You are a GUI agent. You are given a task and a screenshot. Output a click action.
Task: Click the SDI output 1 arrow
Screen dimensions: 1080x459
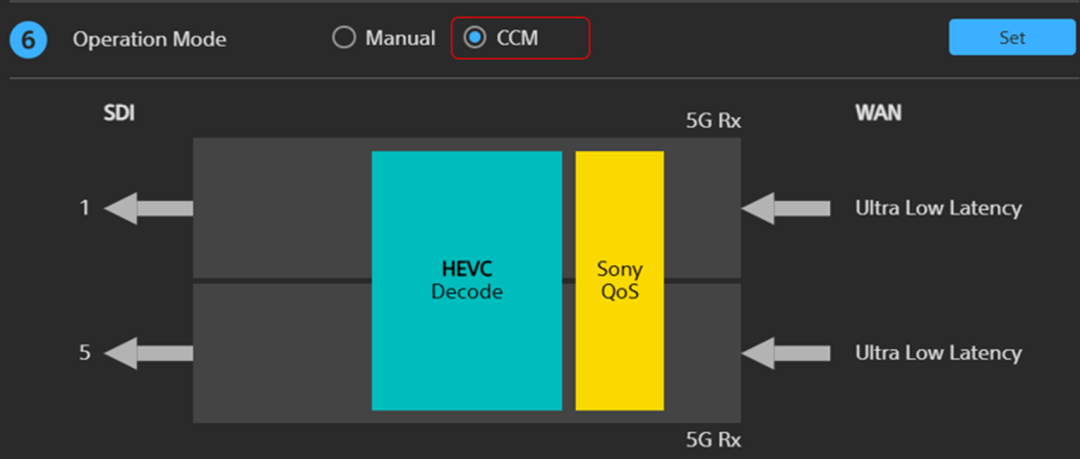149,207
